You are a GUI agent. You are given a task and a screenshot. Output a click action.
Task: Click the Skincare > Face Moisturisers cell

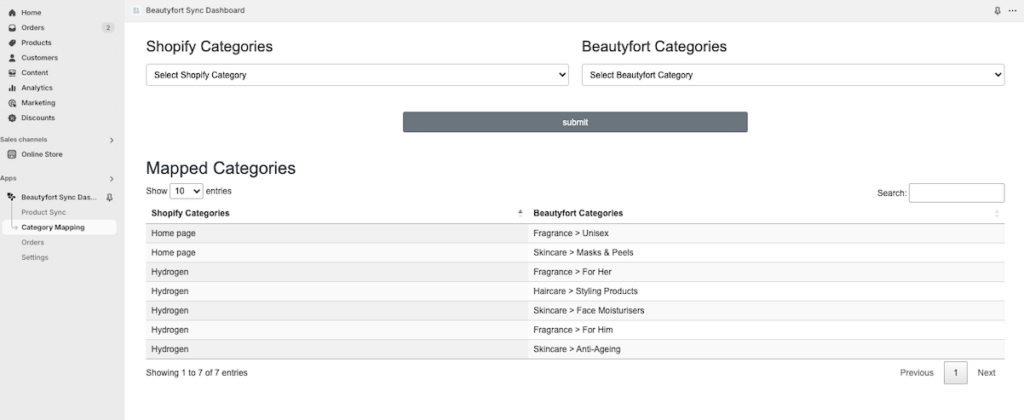tap(766, 310)
